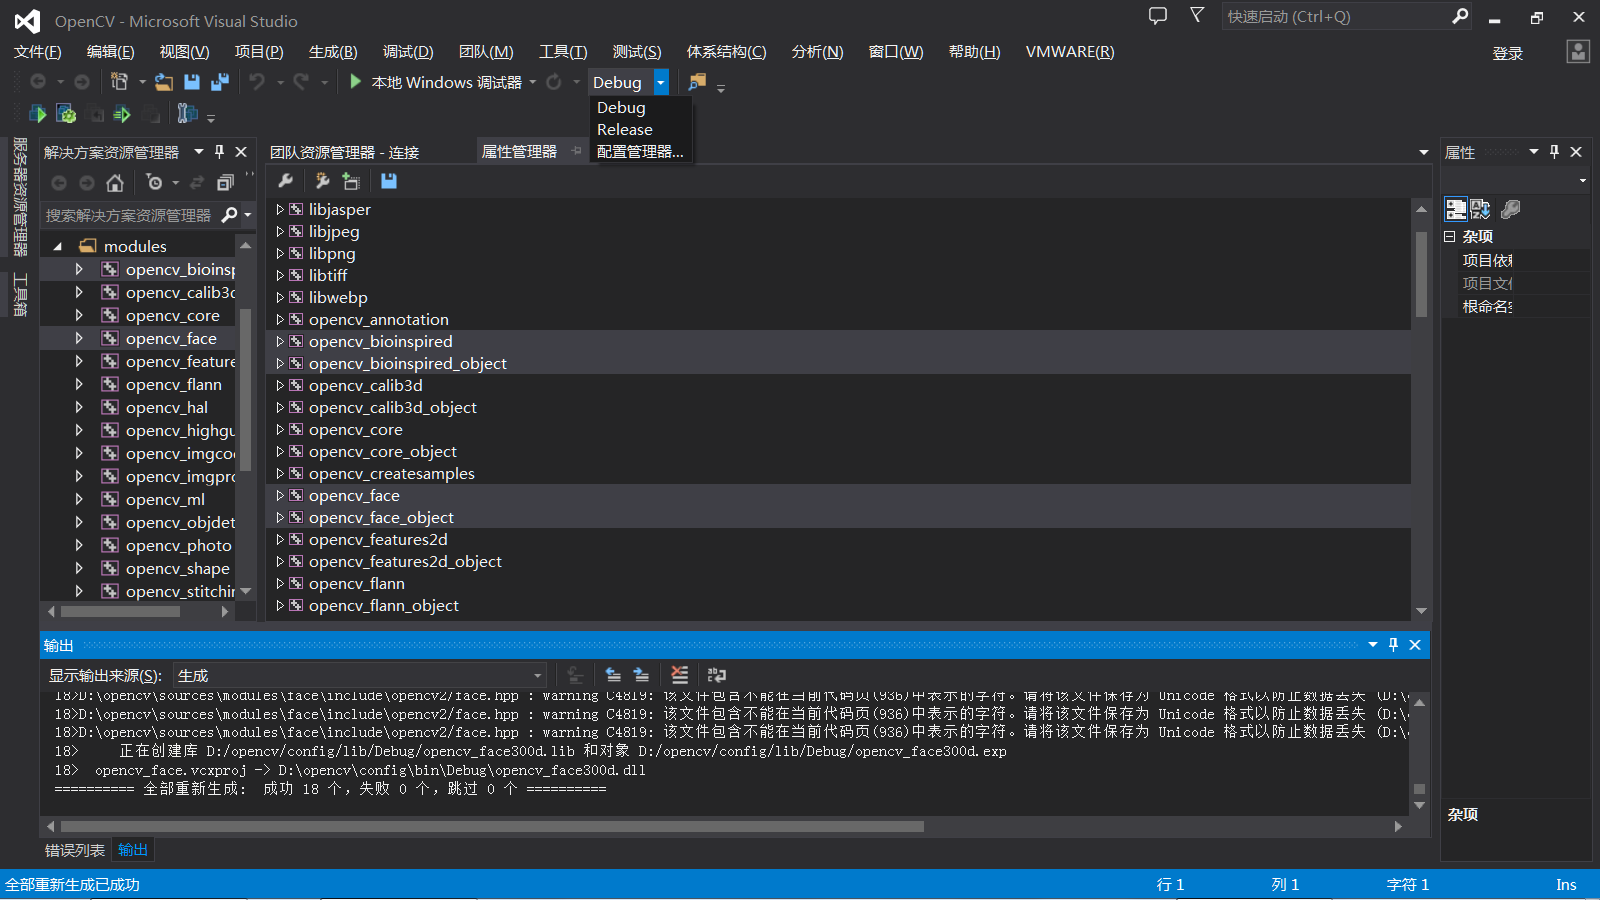Click the quick launch search magnifier
Image resolution: width=1600 pixels, height=900 pixels.
(1460, 16)
